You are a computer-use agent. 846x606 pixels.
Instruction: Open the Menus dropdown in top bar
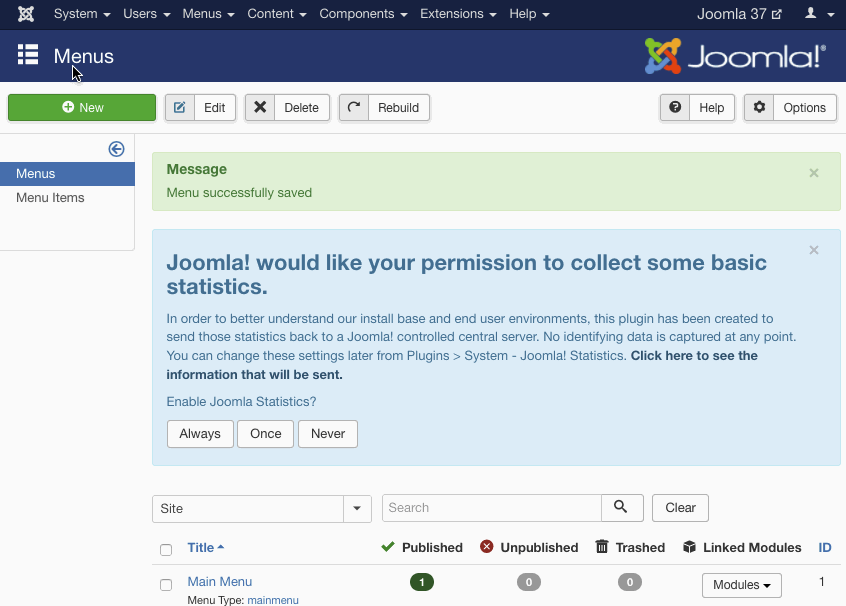208,13
